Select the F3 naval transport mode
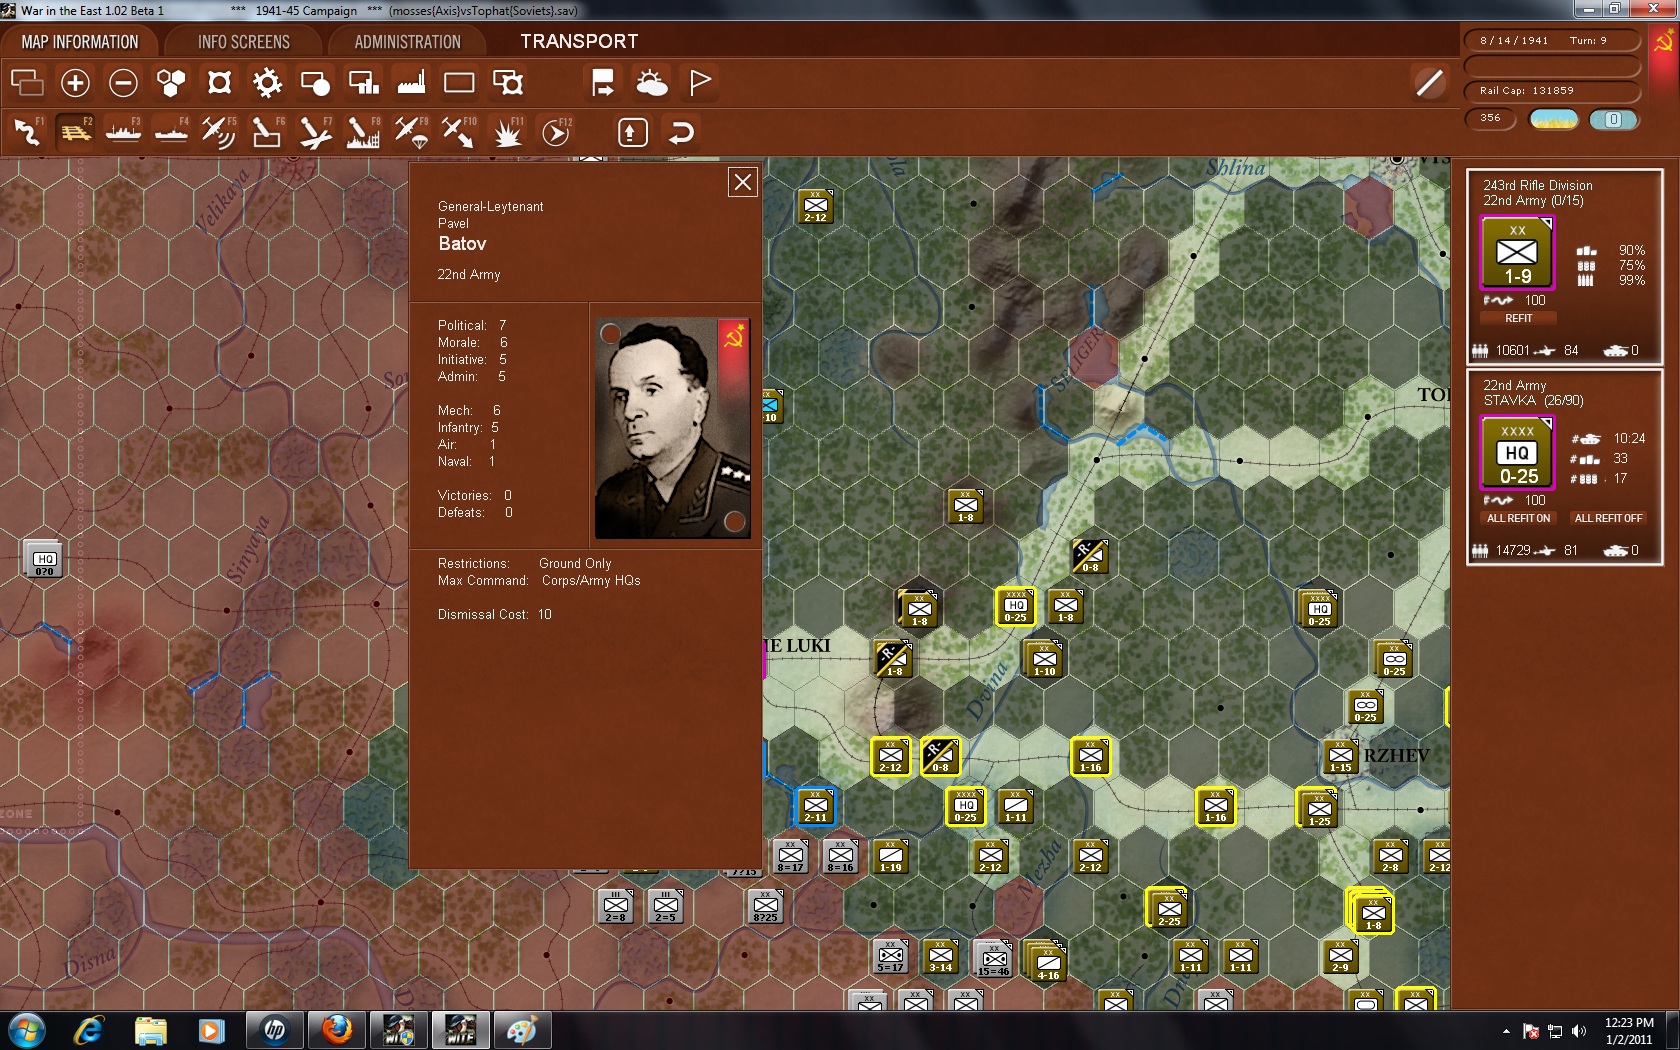 tap(123, 132)
